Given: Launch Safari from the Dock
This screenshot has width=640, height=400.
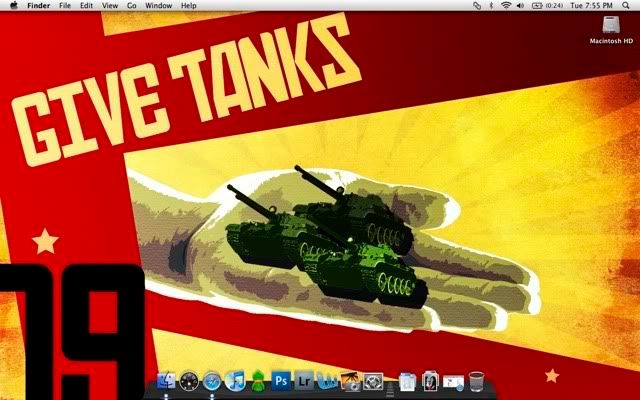Looking at the screenshot, I should coord(212,381).
